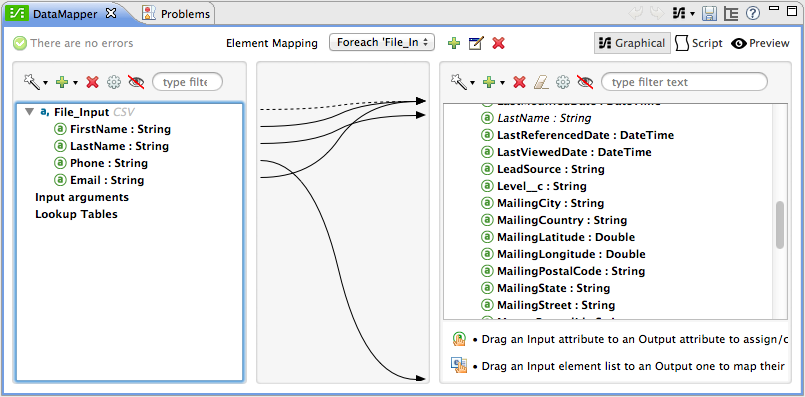Open the Foreach element mapping dropdown
805x397 pixels.
[x=381, y=43]
